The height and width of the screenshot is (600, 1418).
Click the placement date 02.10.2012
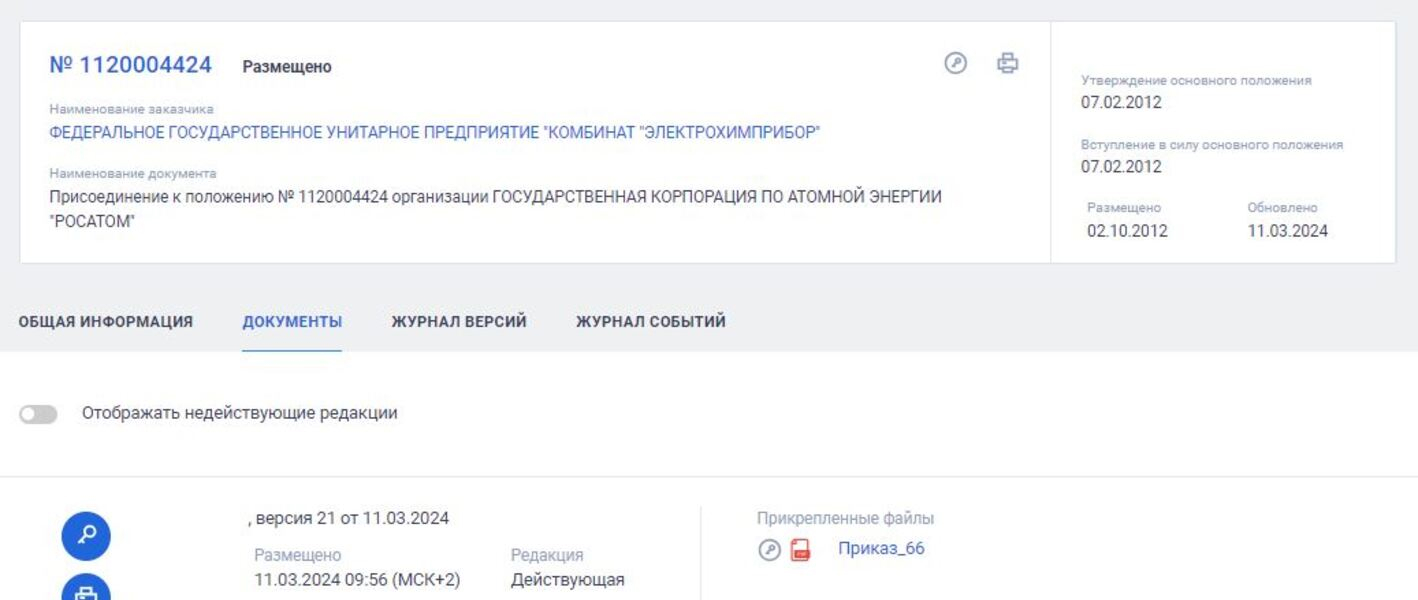1127,231
